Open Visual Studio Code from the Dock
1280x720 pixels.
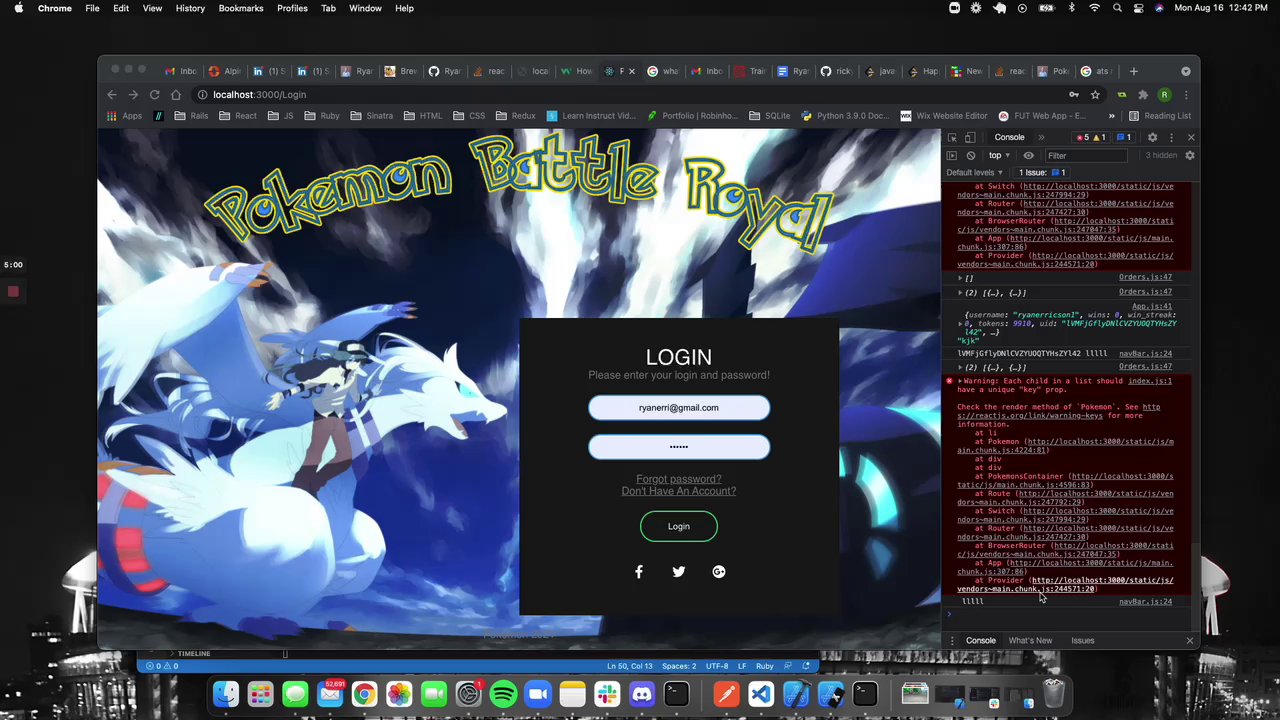pos(761,694)
